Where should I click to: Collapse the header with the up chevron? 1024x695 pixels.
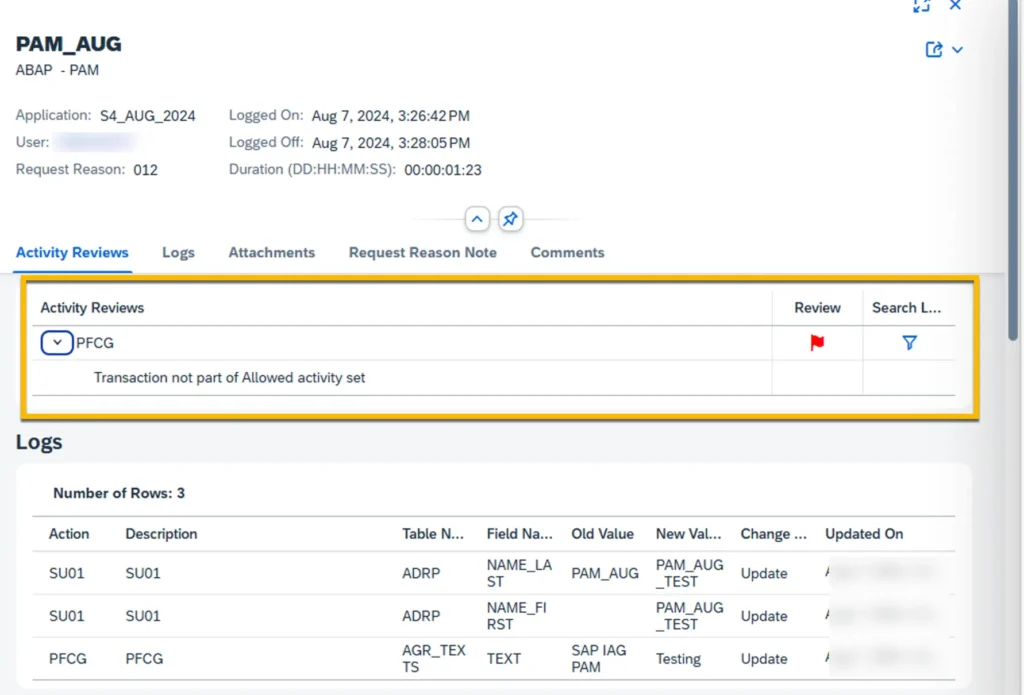click(477, 219)
